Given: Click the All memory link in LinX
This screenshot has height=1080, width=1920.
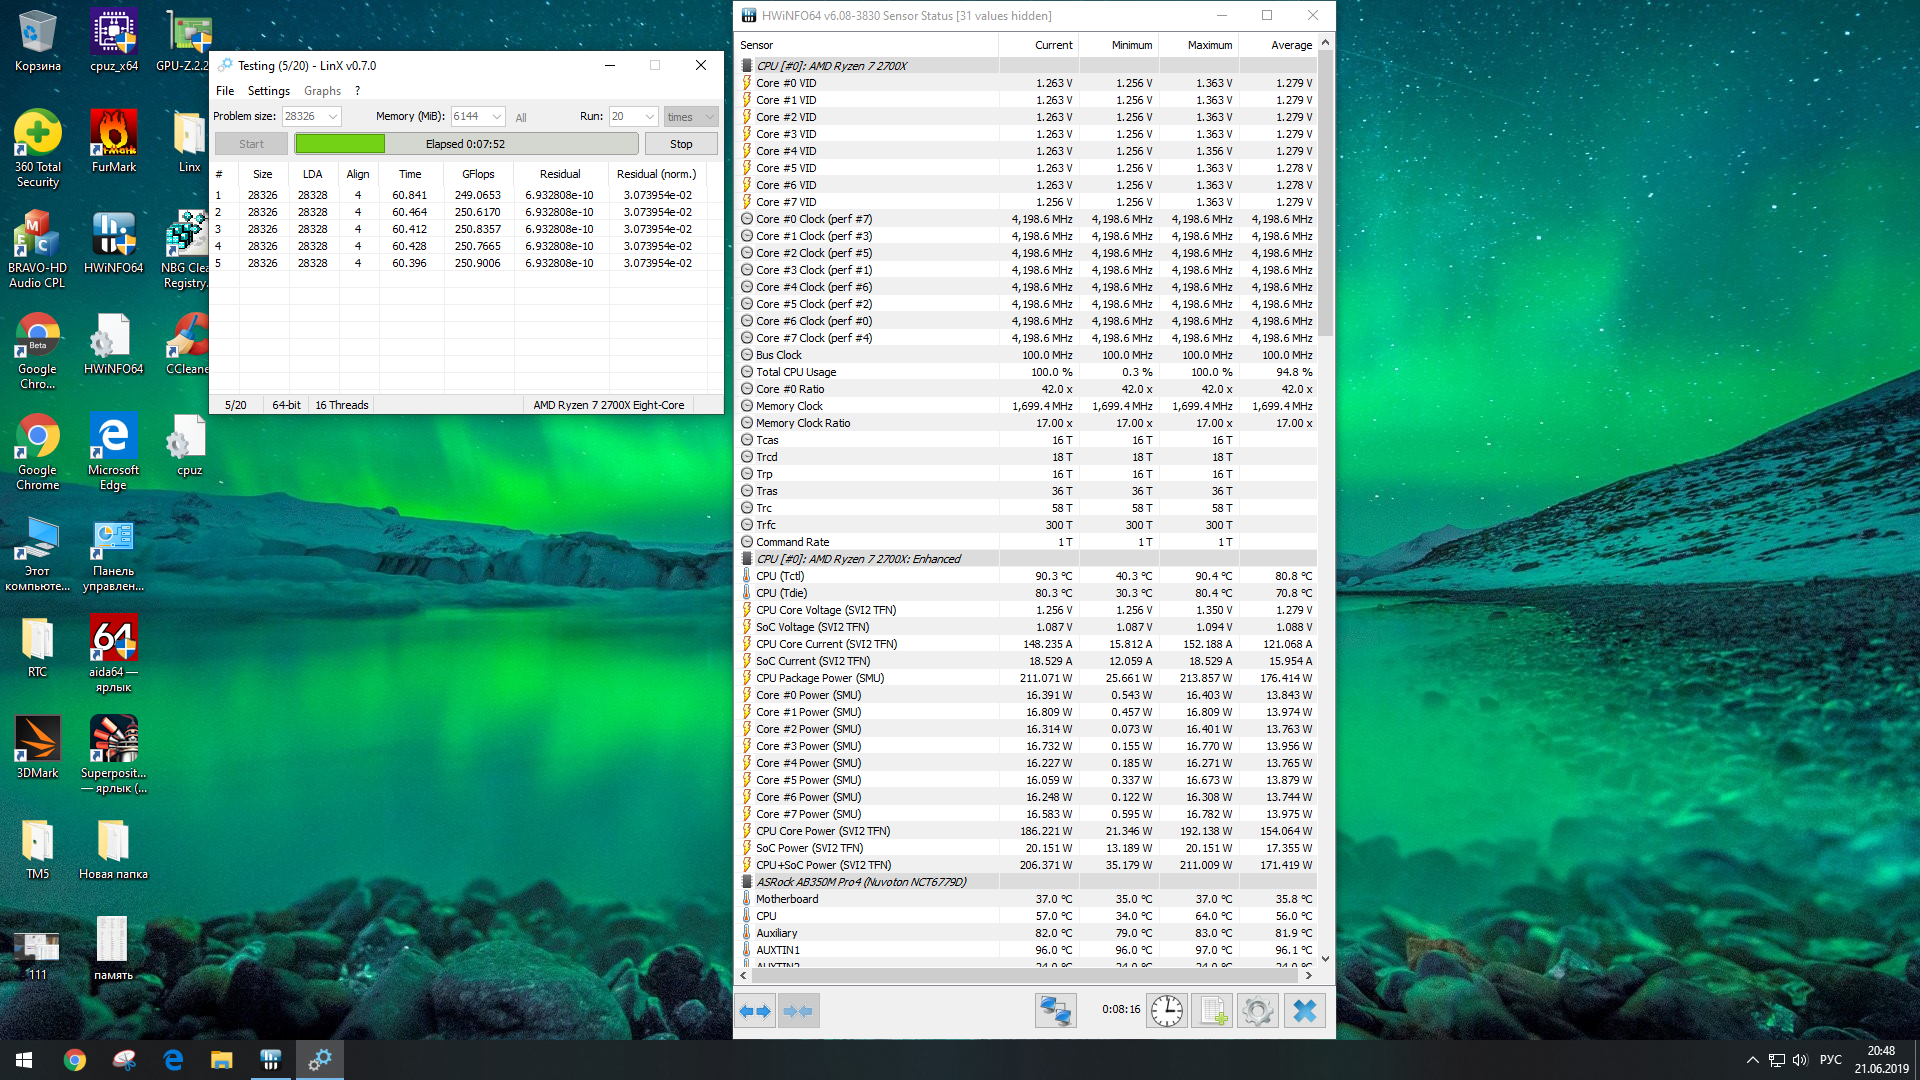Looking at the screenshot, I should (521, 118).
